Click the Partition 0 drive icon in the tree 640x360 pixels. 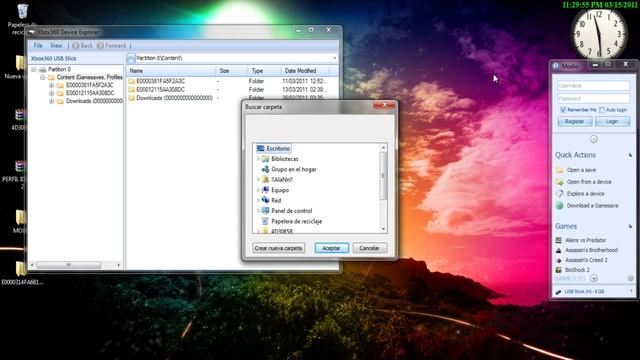pyautogui.click(x=42, y=69)
